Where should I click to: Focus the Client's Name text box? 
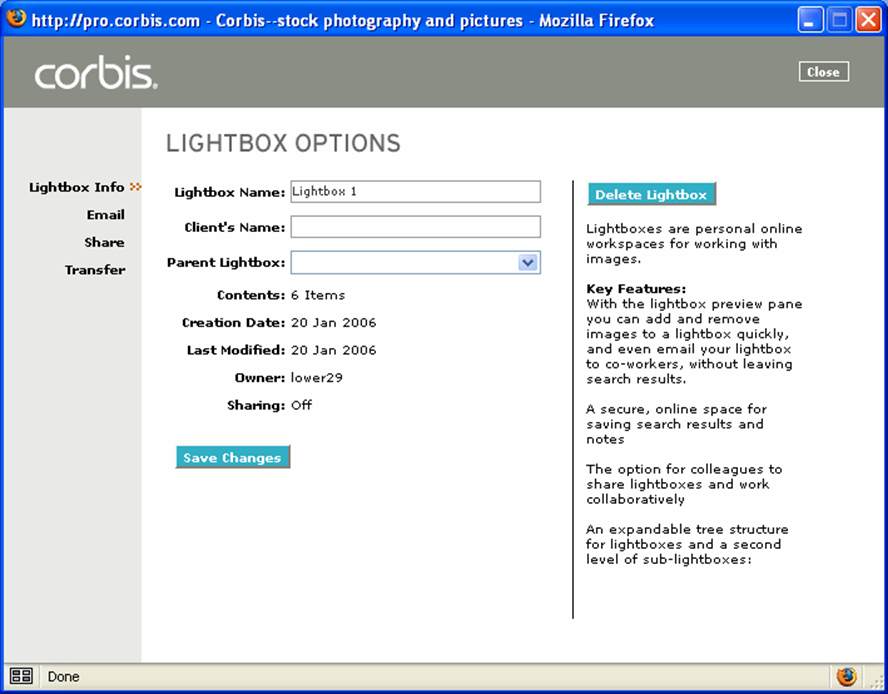click(415, 227)
